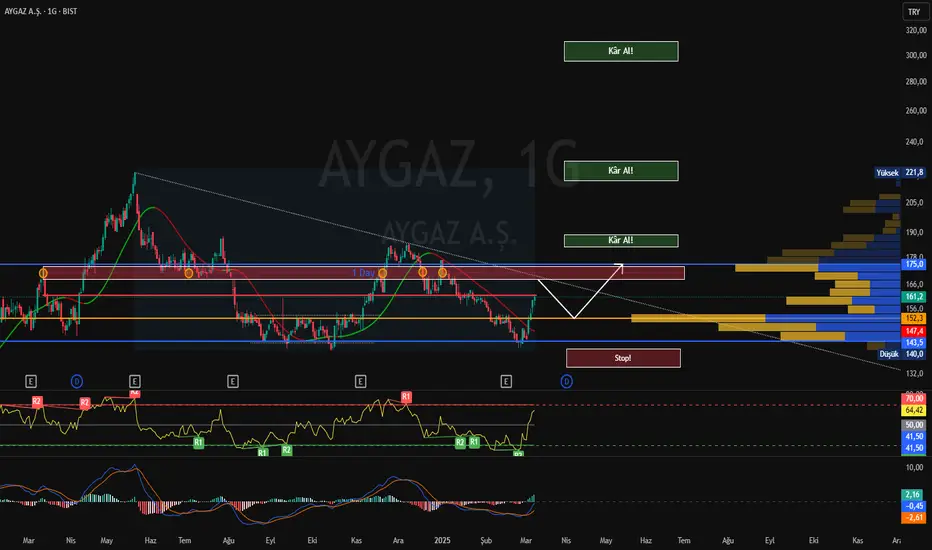932x550 pixels.
Task: Click the 260,00 price axis label
Action: [916, 111]
